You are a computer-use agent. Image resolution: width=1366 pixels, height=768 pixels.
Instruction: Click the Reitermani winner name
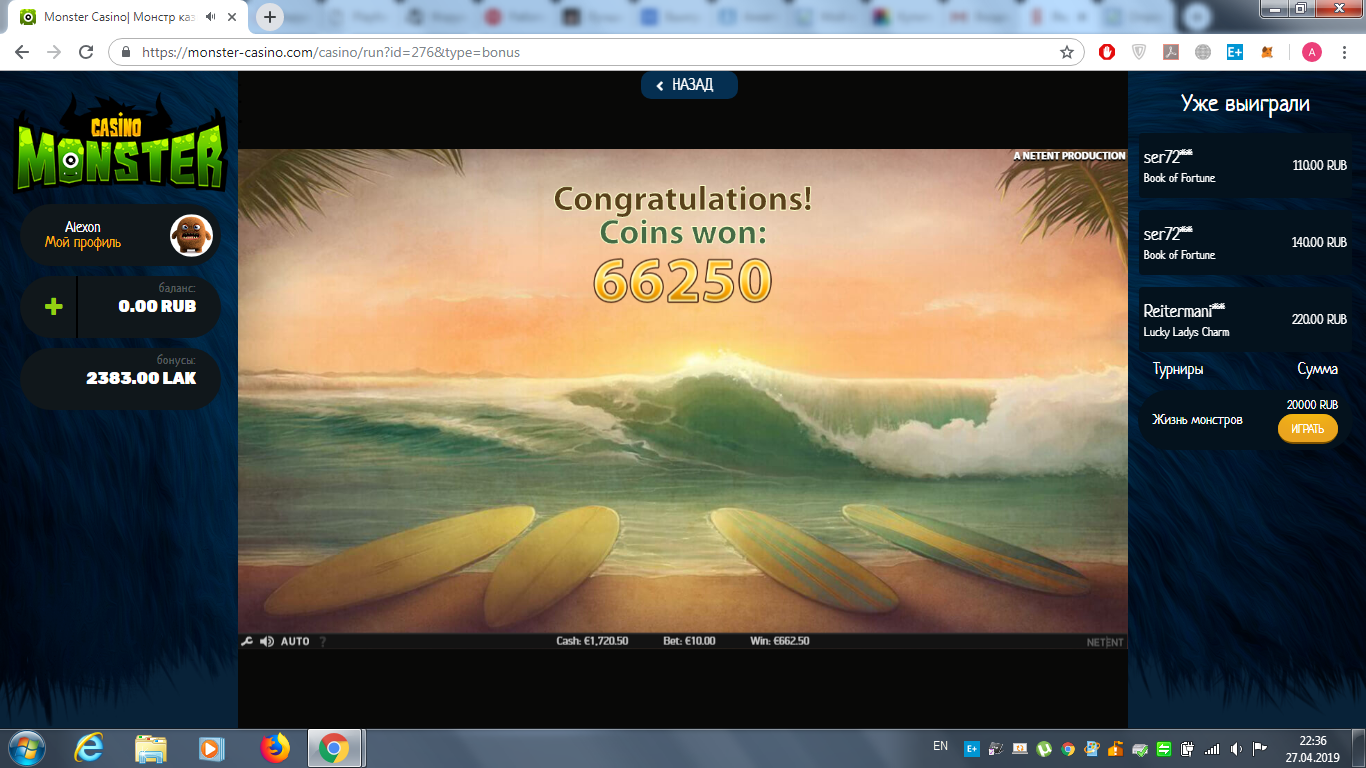click(x=1184, y=311)
